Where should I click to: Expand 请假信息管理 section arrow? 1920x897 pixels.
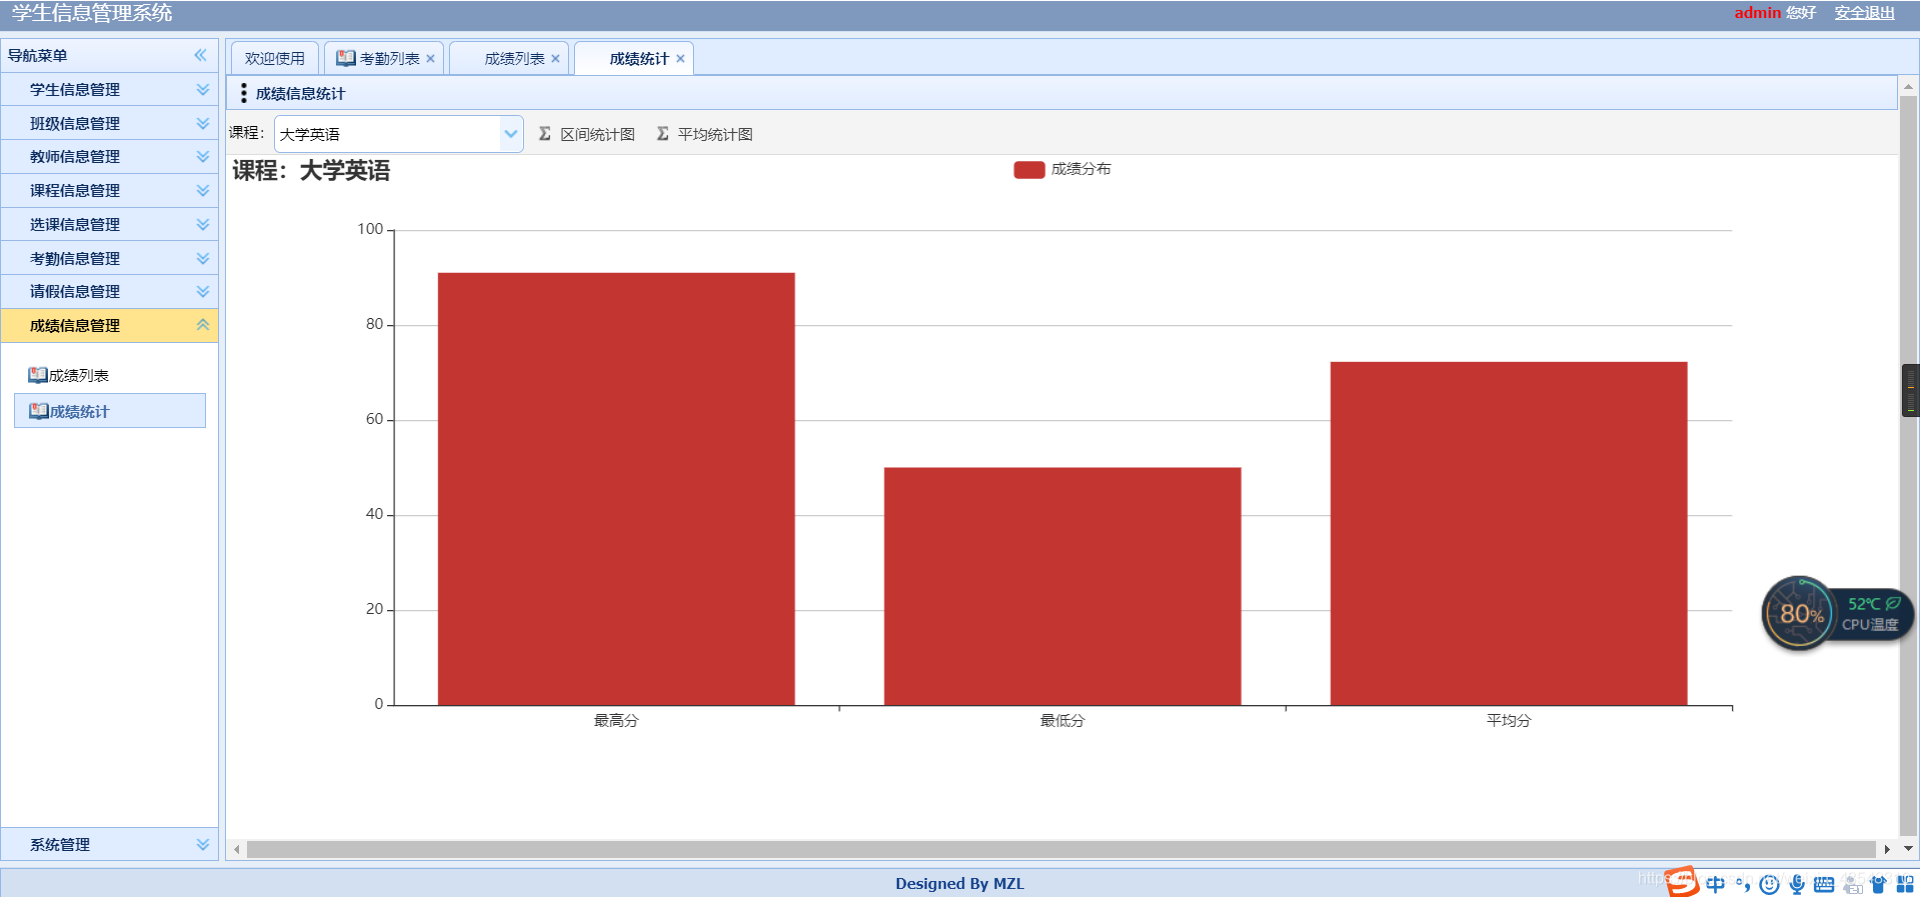coord(203,291)
